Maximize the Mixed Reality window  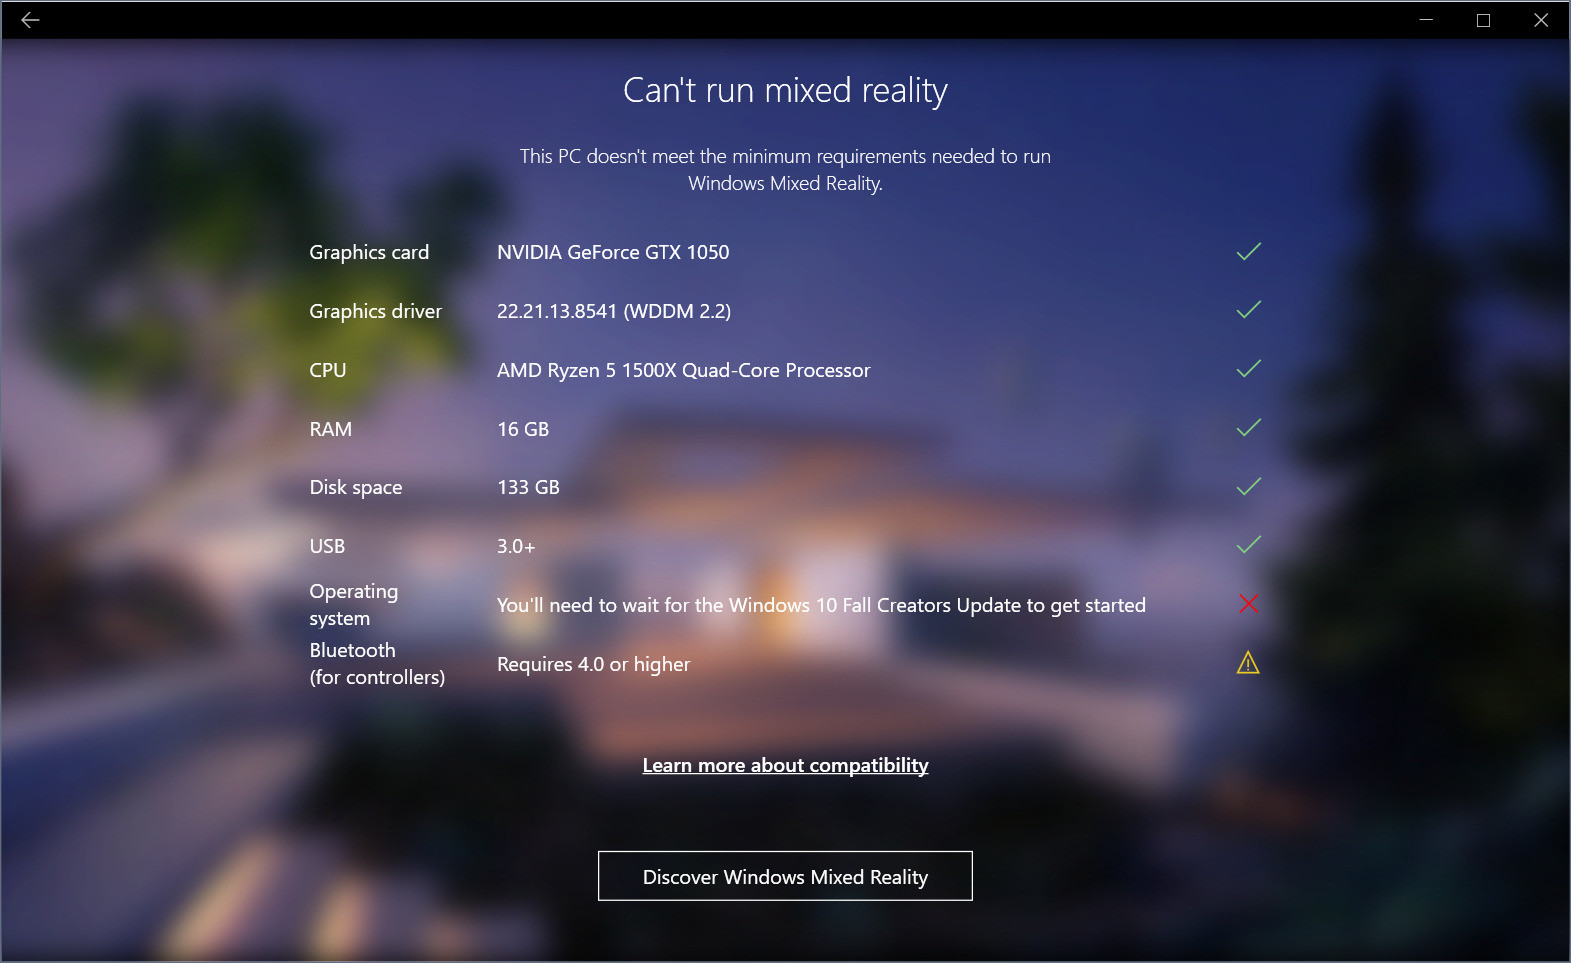(x=1483, y=20)
